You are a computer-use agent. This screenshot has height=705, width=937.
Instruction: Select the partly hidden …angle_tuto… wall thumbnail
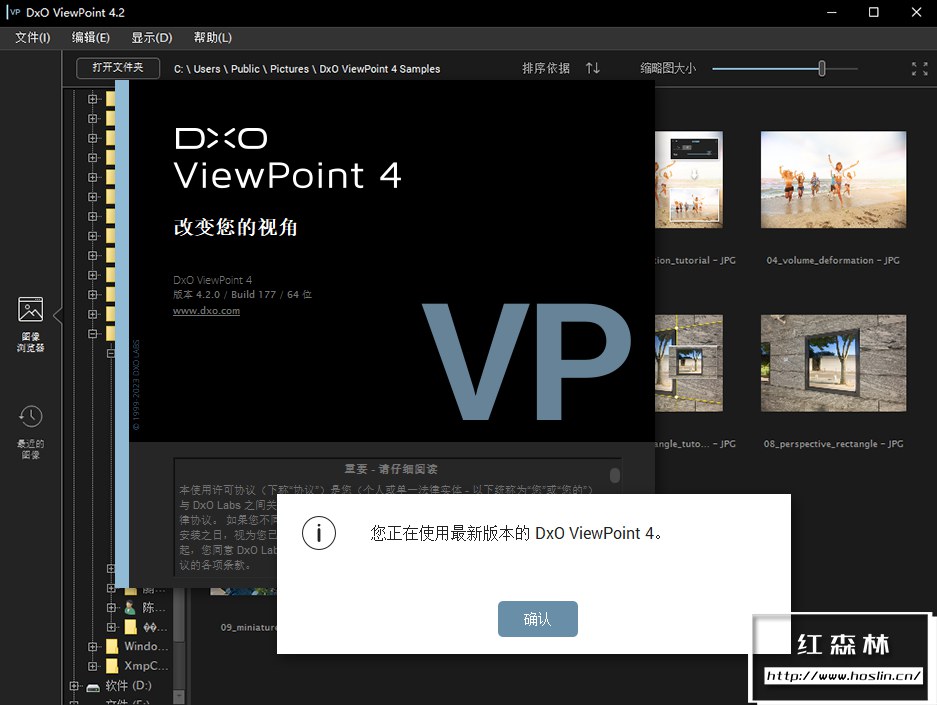pyautogui.click(x=689, y=363)
